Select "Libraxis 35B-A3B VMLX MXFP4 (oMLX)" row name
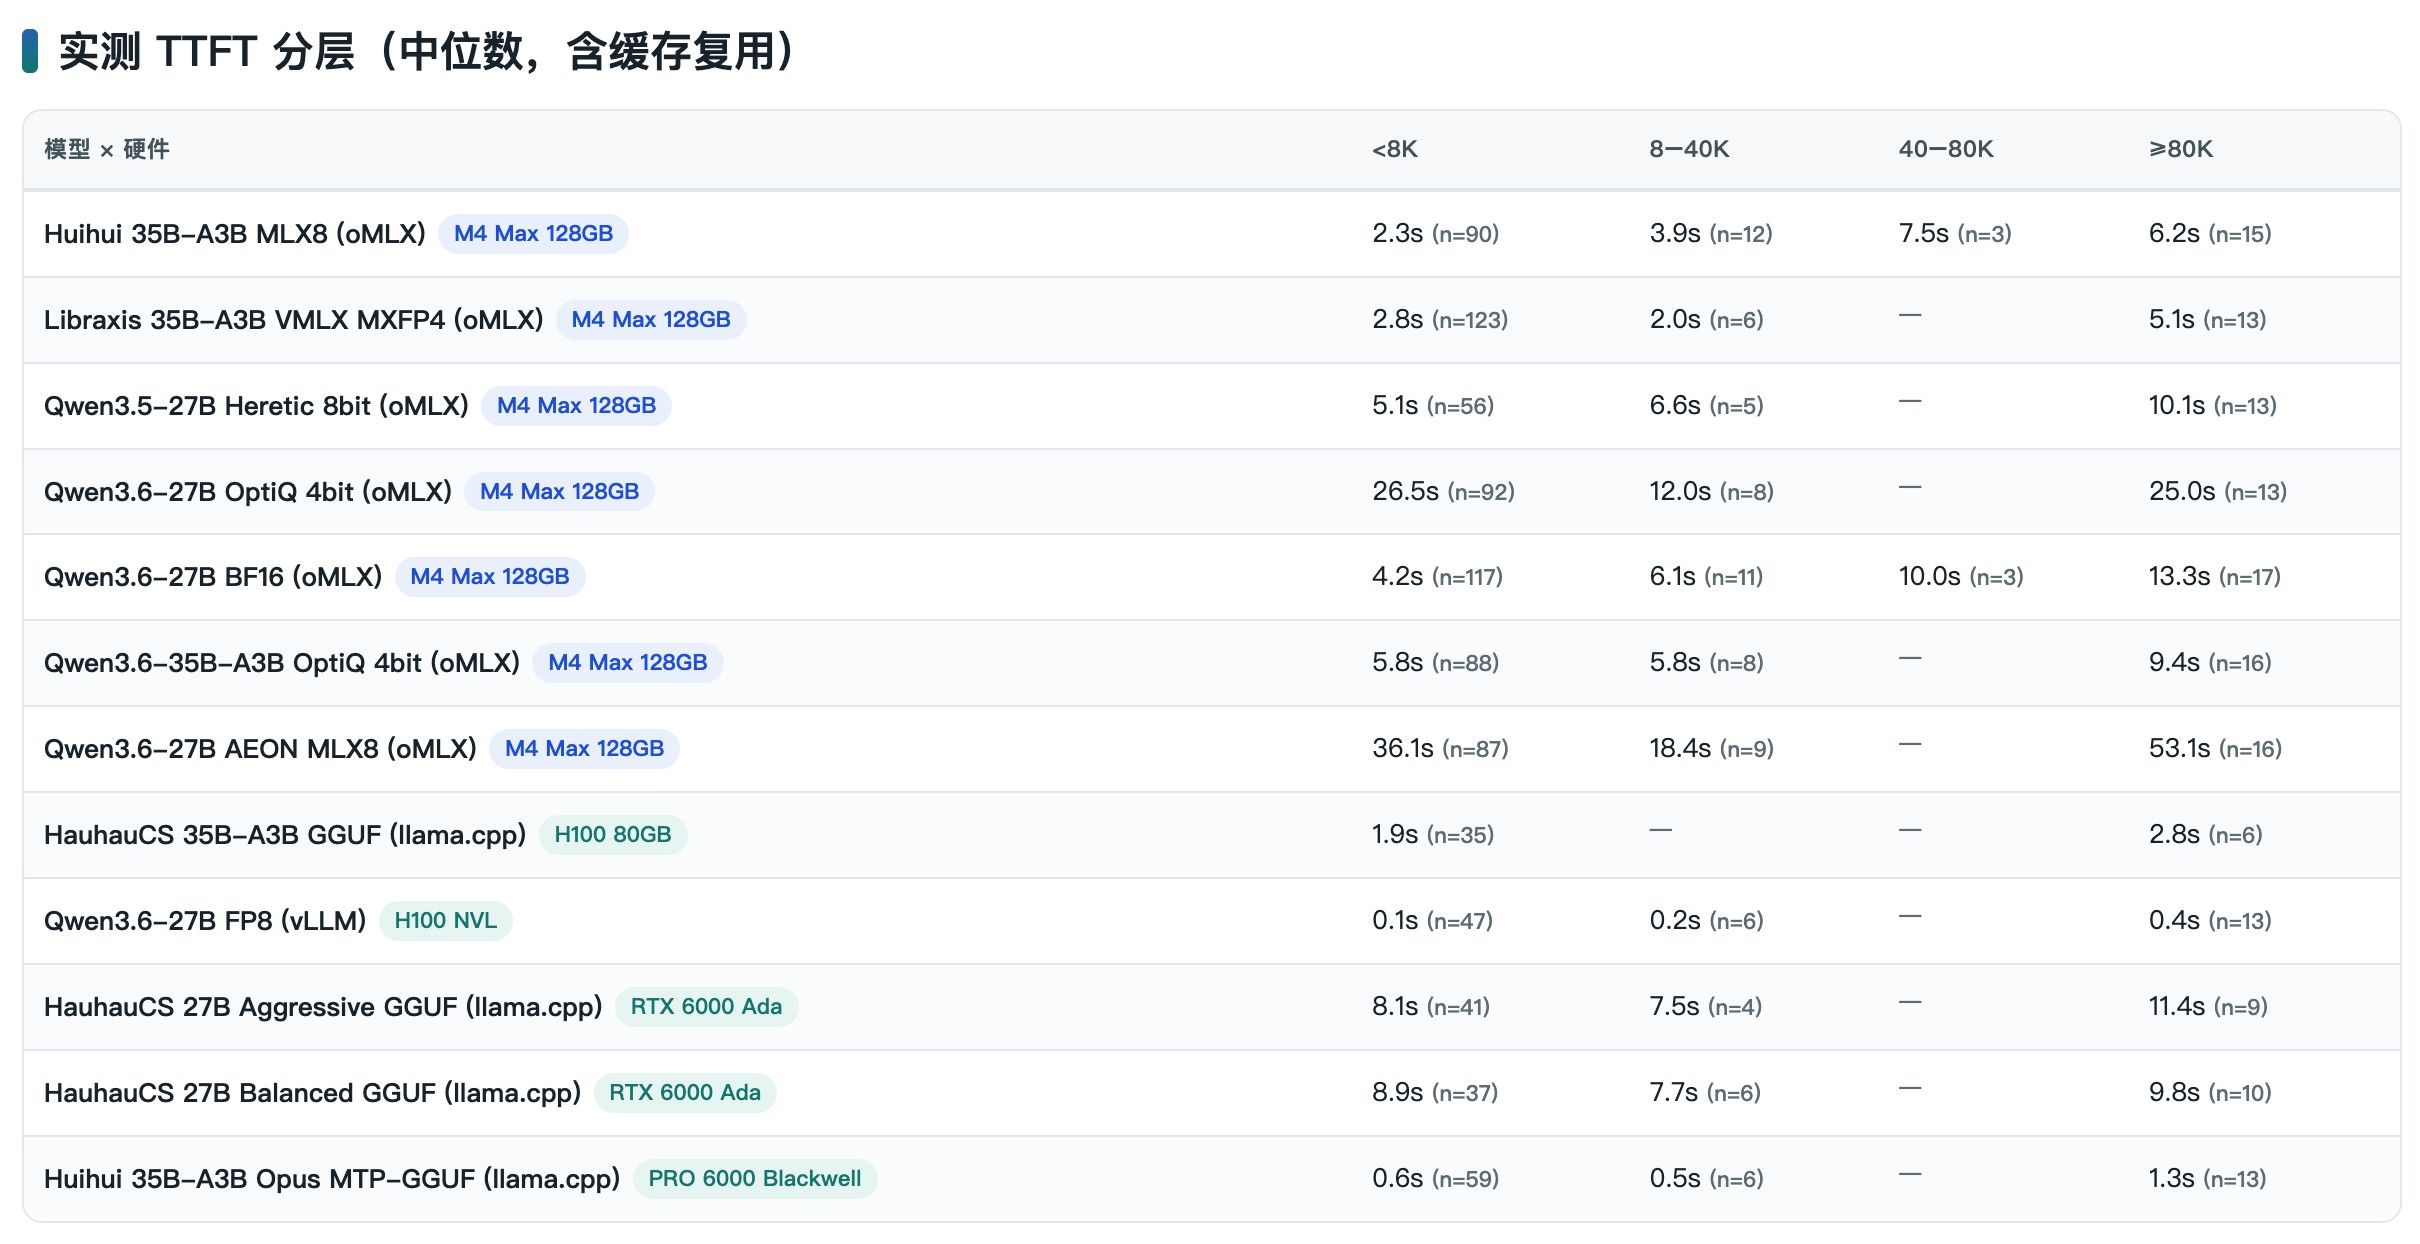Image resolution: width=2420 pixels, height=1244 pixels. (x=294, y=320)
